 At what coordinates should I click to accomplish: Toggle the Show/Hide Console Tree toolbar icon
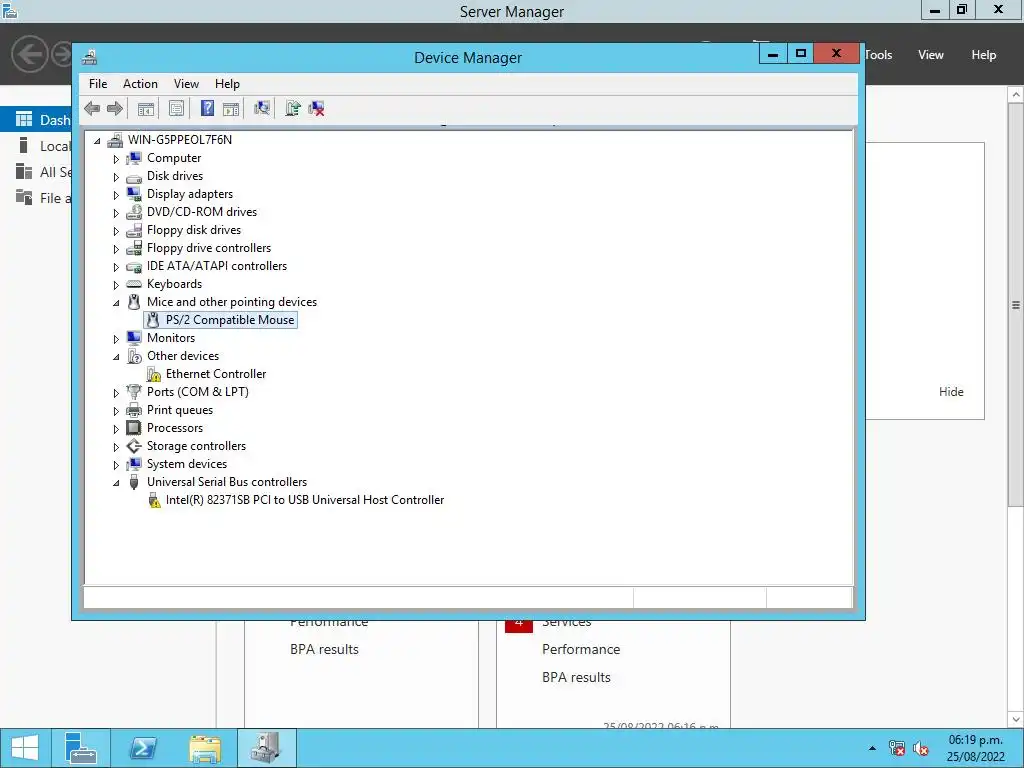(146, 108)
